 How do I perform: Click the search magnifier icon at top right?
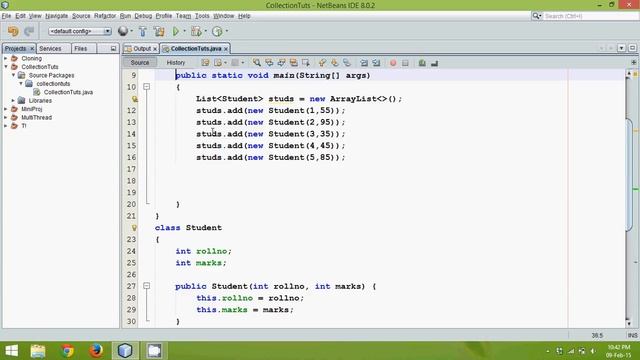click(x=536, y=16)
